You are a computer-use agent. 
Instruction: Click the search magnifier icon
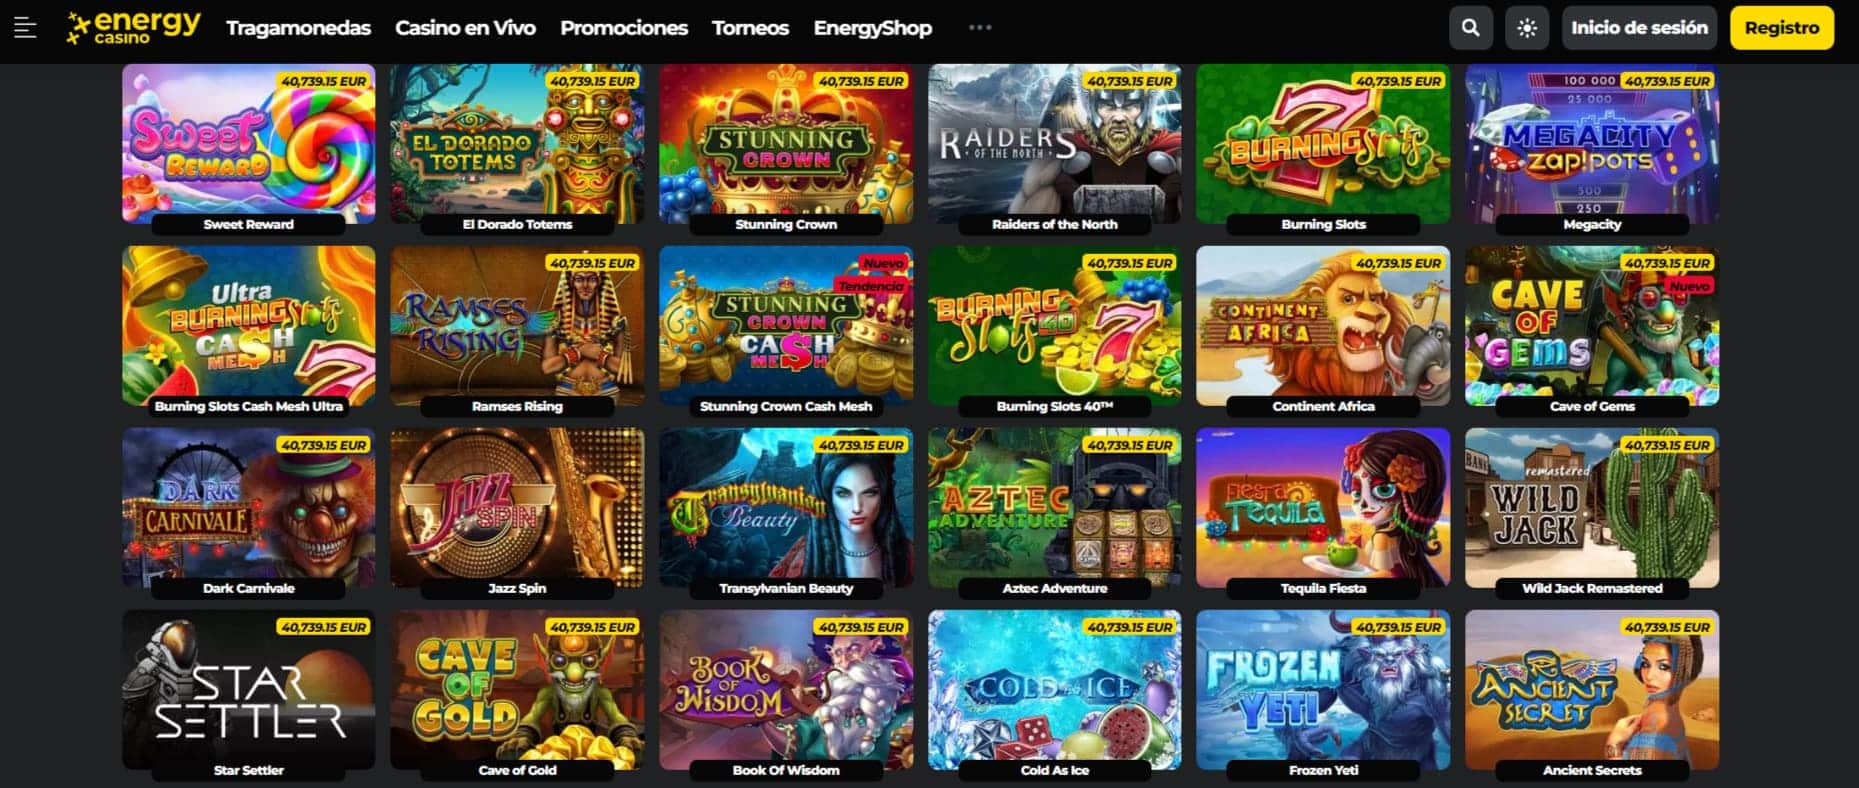coord(1470,28)
